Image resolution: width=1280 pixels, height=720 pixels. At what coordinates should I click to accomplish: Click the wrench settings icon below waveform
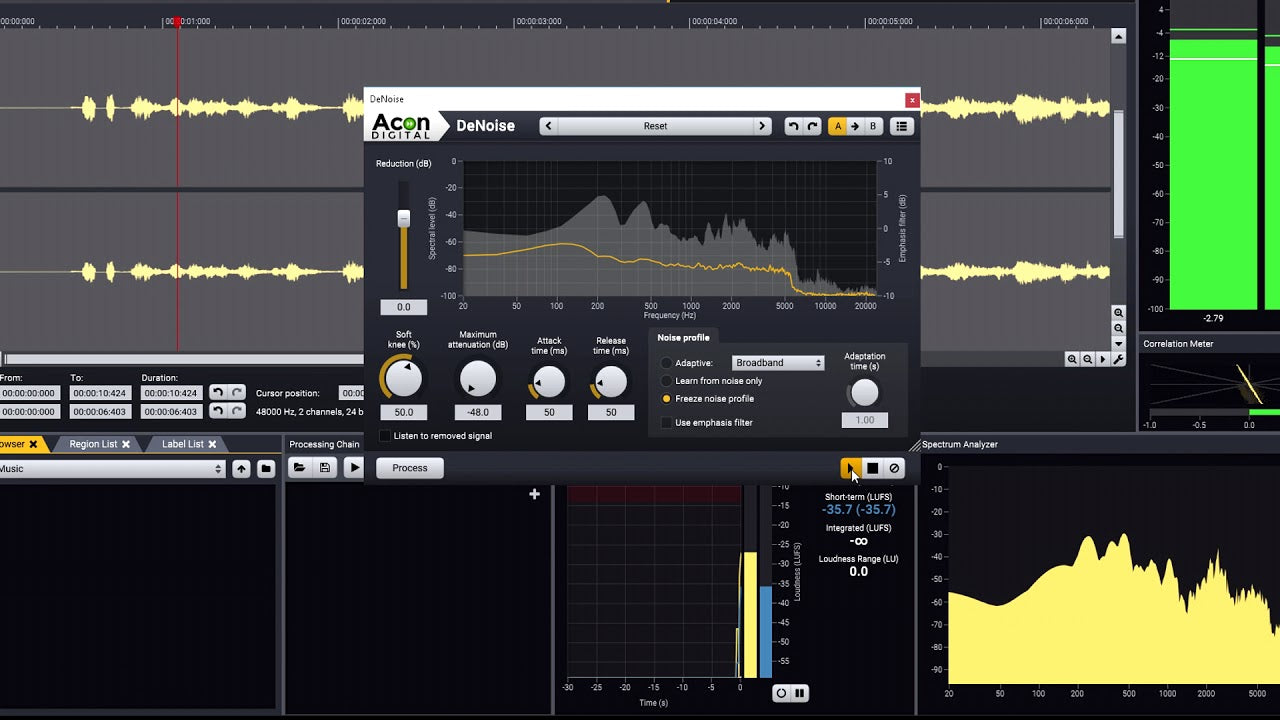coord(1118,359)
